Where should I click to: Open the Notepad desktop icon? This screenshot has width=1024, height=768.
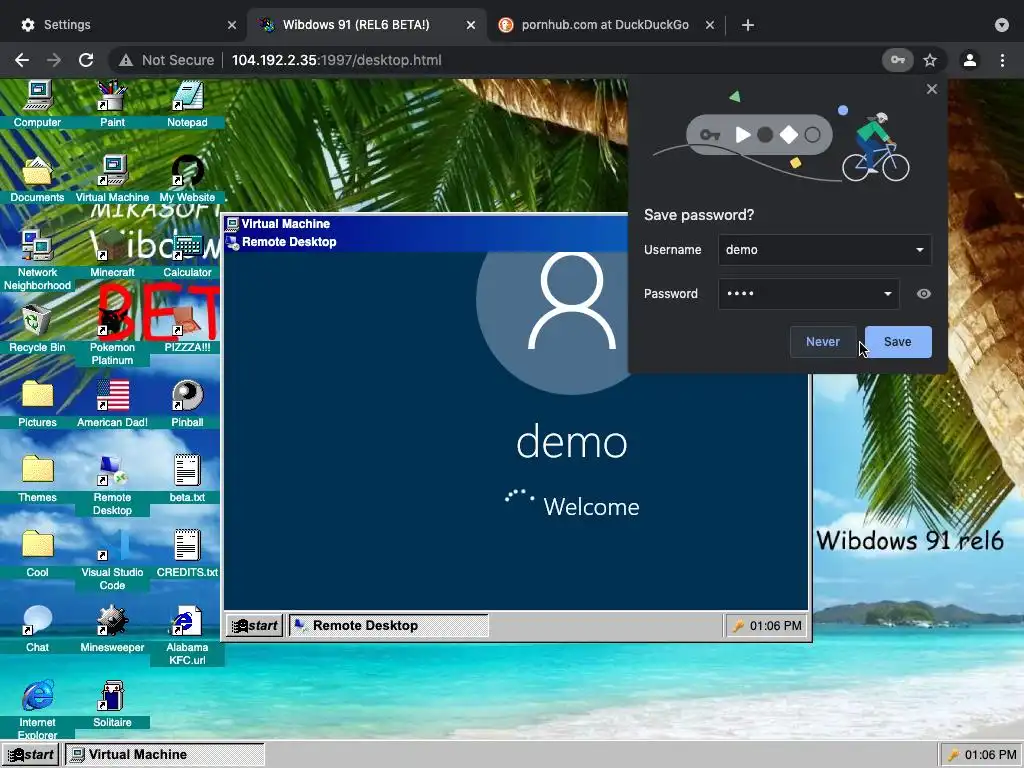pyautogui.click(x=187, y=103)
